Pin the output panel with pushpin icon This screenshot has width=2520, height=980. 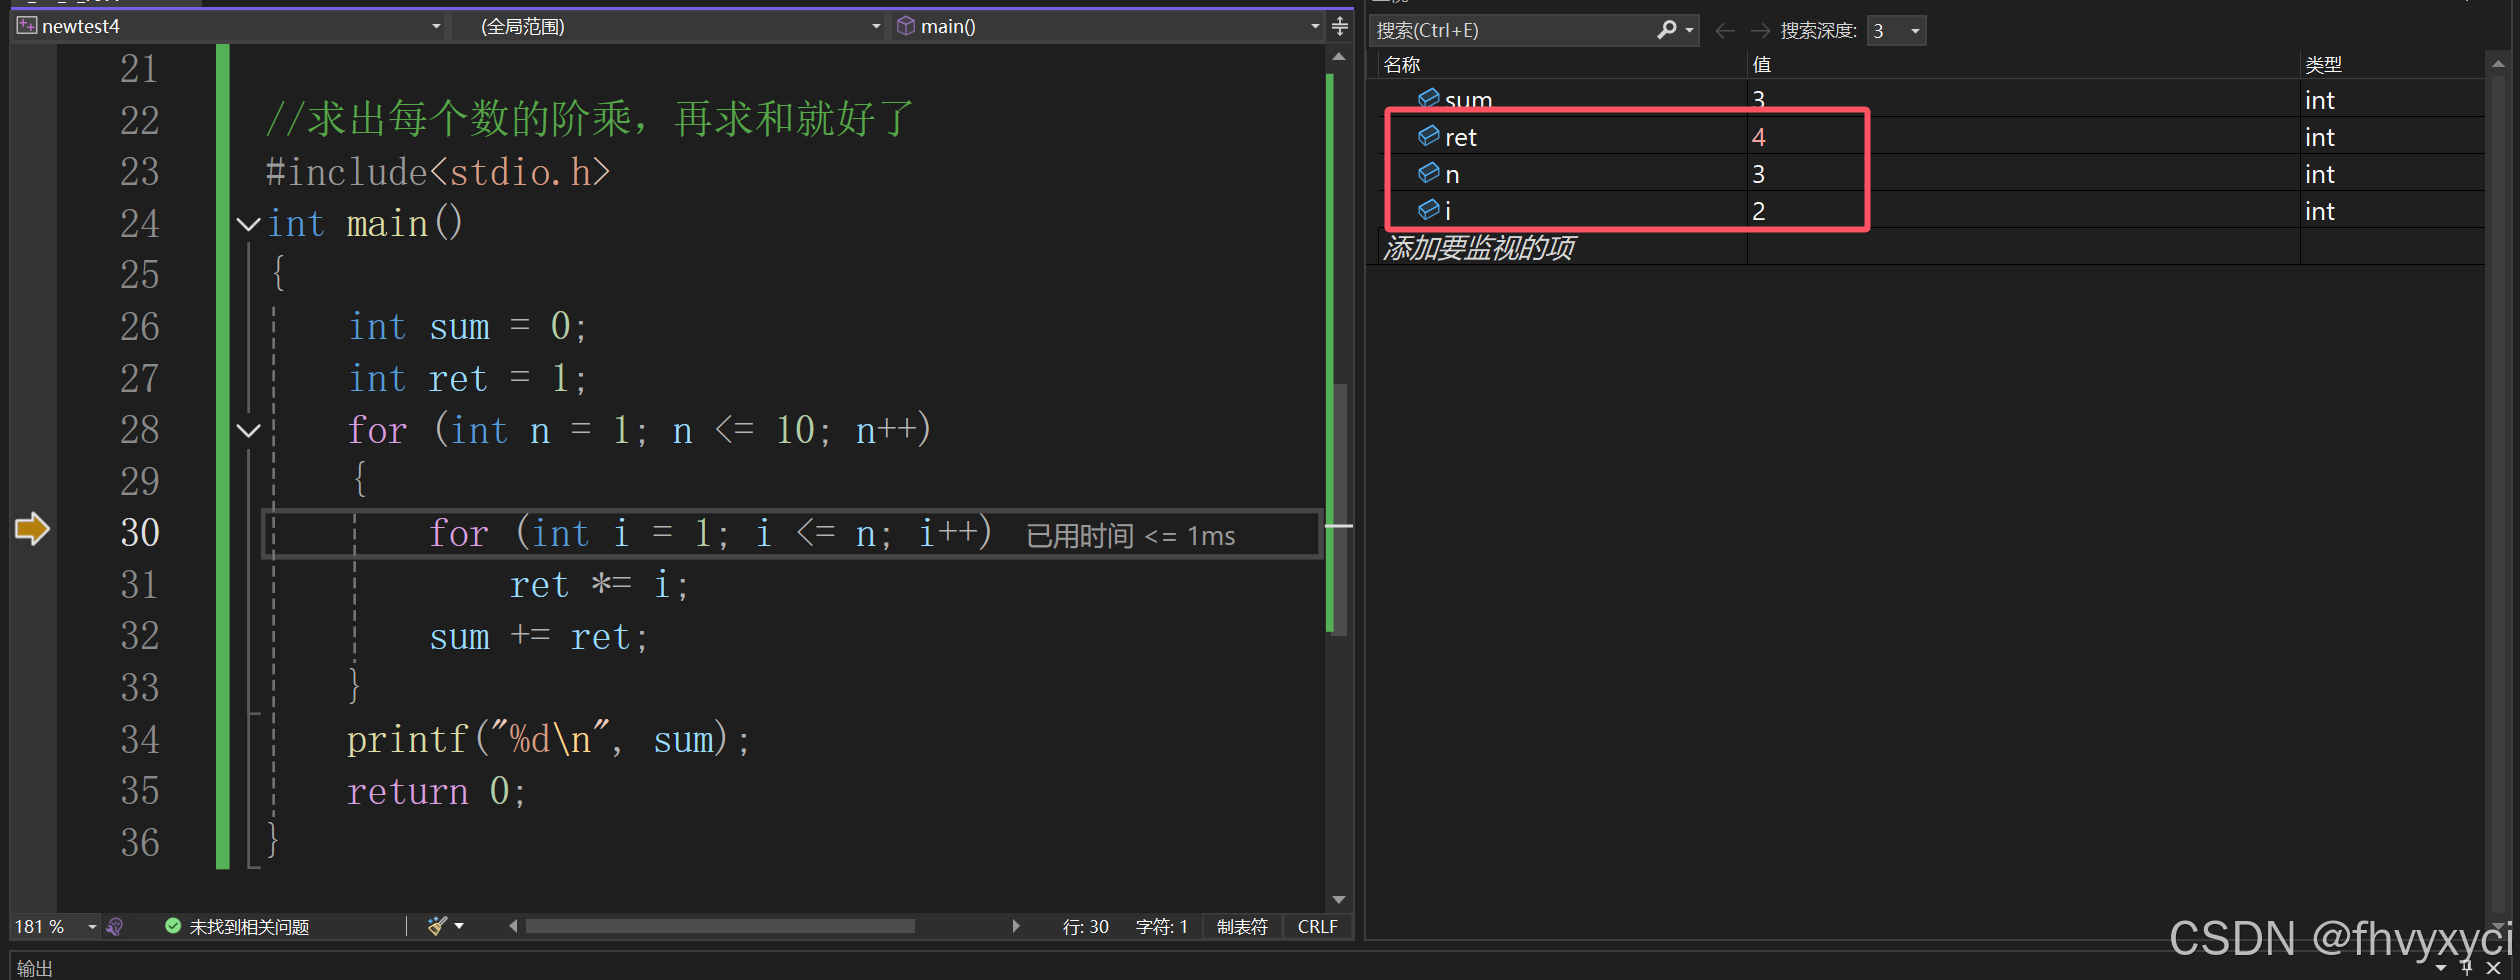pyautogui.click(x=2468, y=967)
